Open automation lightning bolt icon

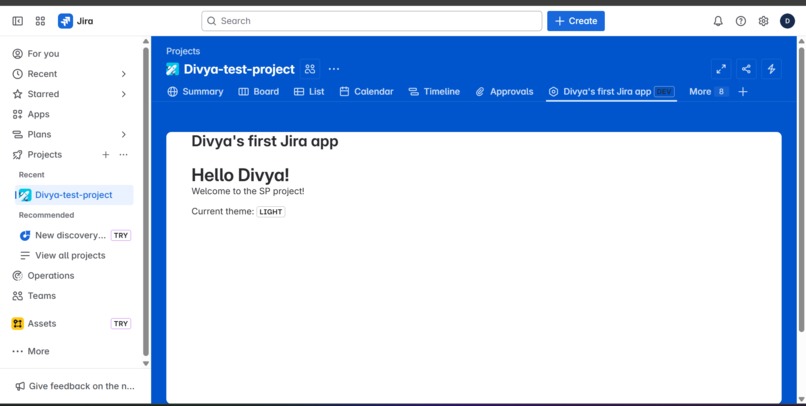(x=772, y=69)
